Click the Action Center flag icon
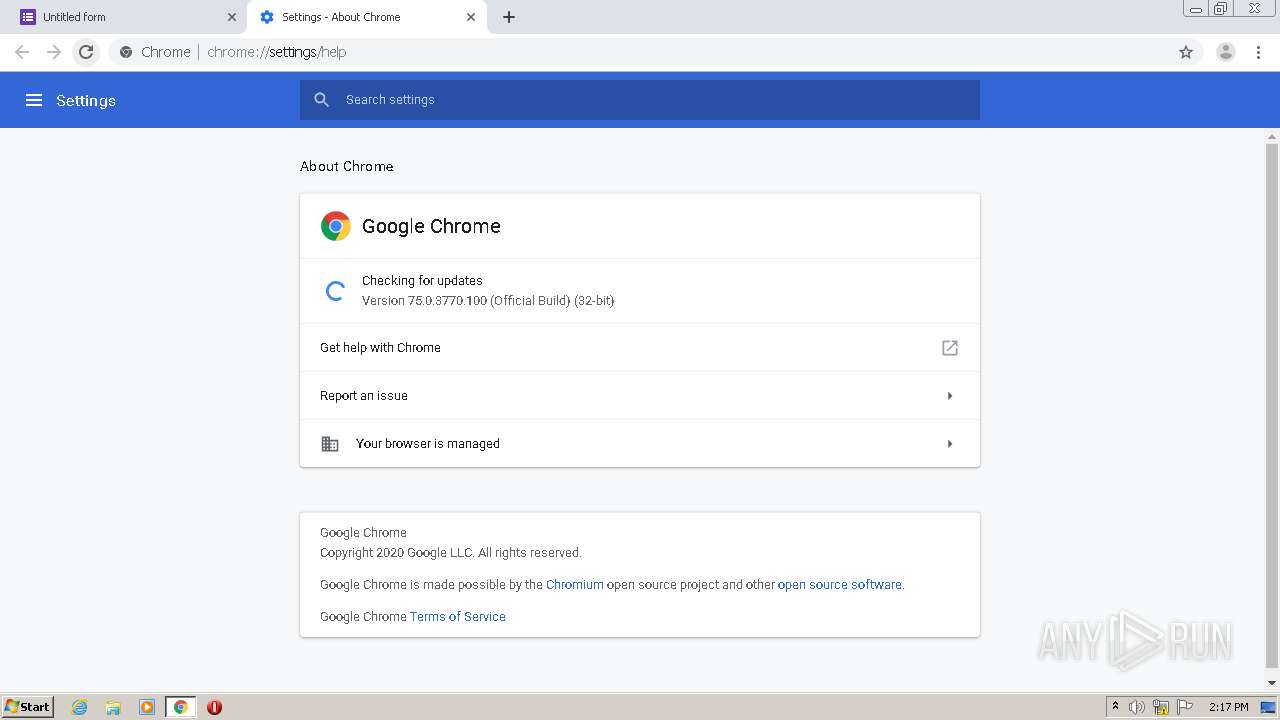 coord(1185,707)
